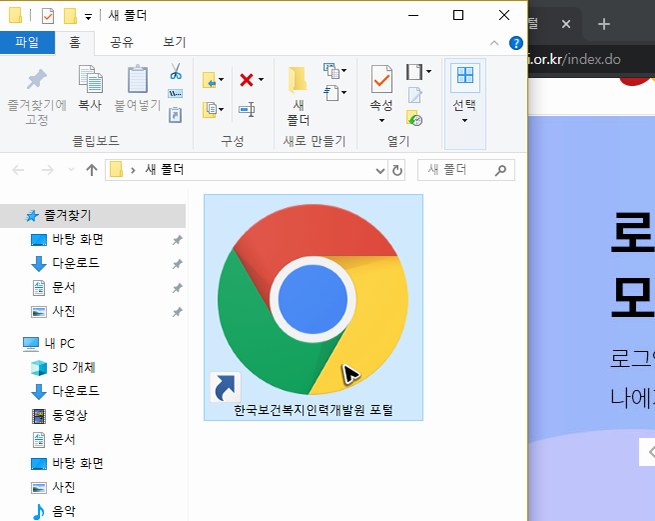
Task: Expand the Copy to dropdown arrow
Action: [221, 109]
